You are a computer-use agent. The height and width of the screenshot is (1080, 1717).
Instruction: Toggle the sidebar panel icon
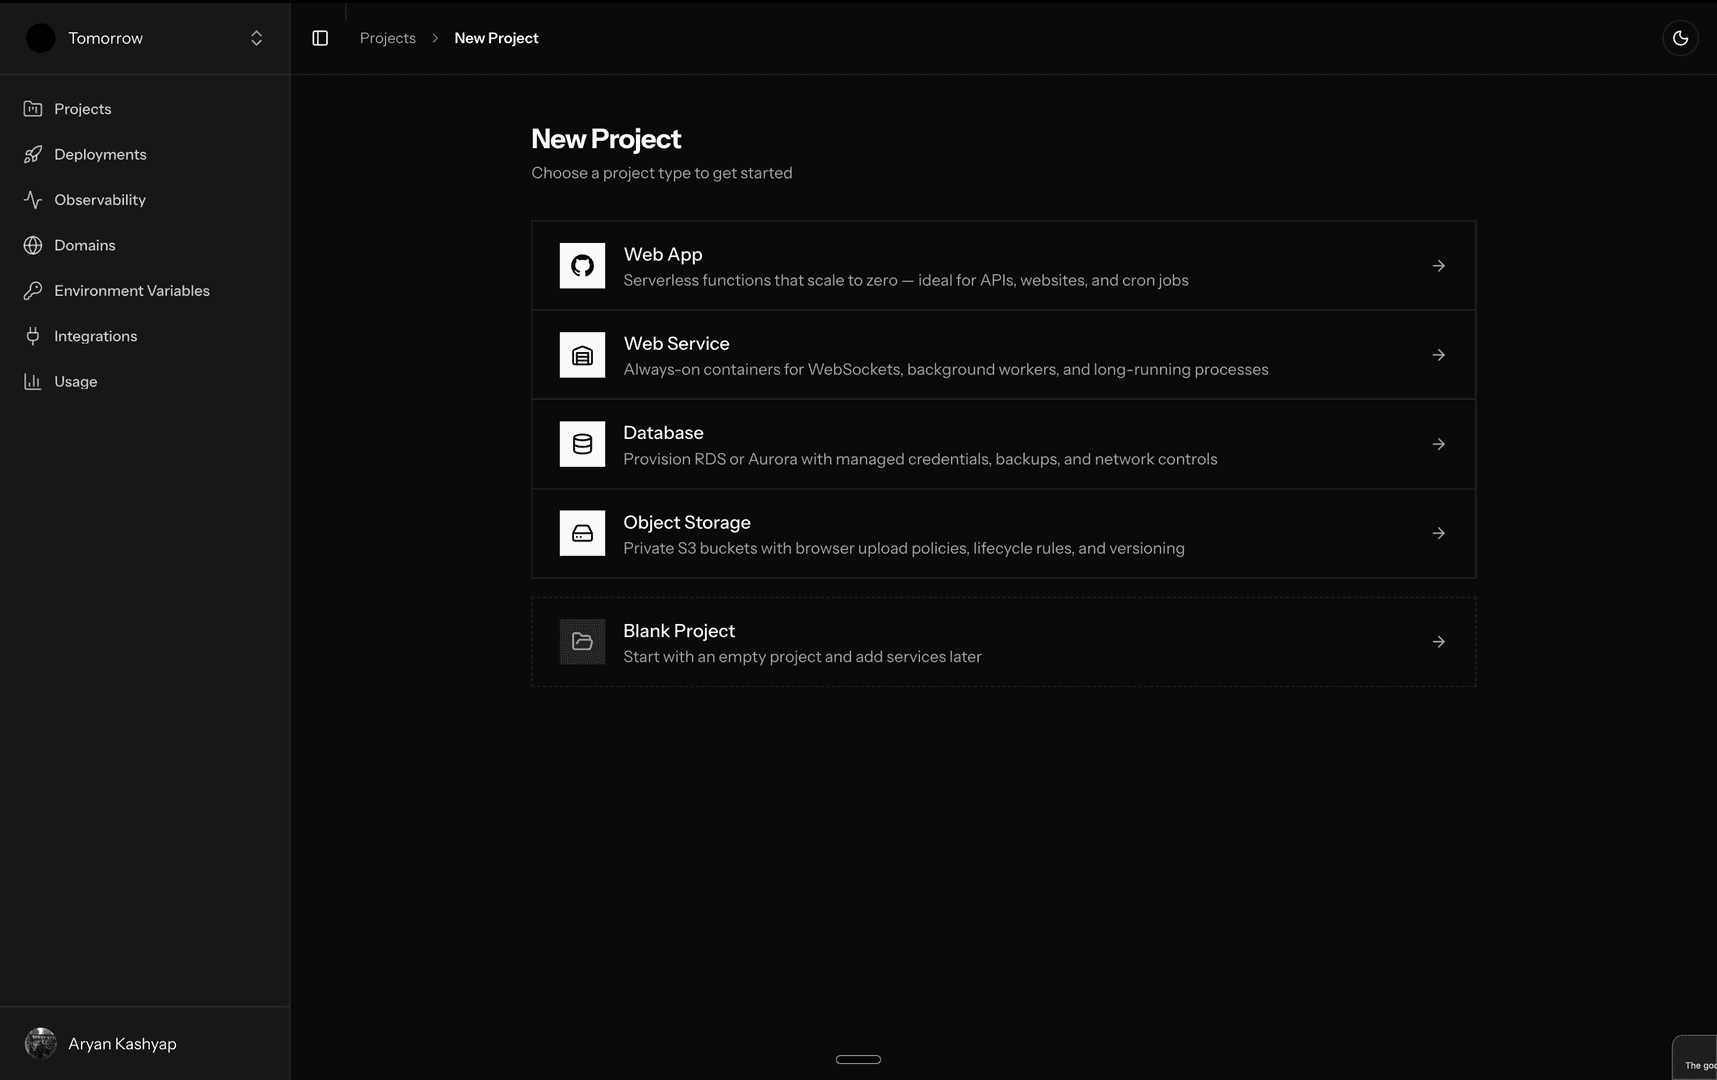pos(320,38)
